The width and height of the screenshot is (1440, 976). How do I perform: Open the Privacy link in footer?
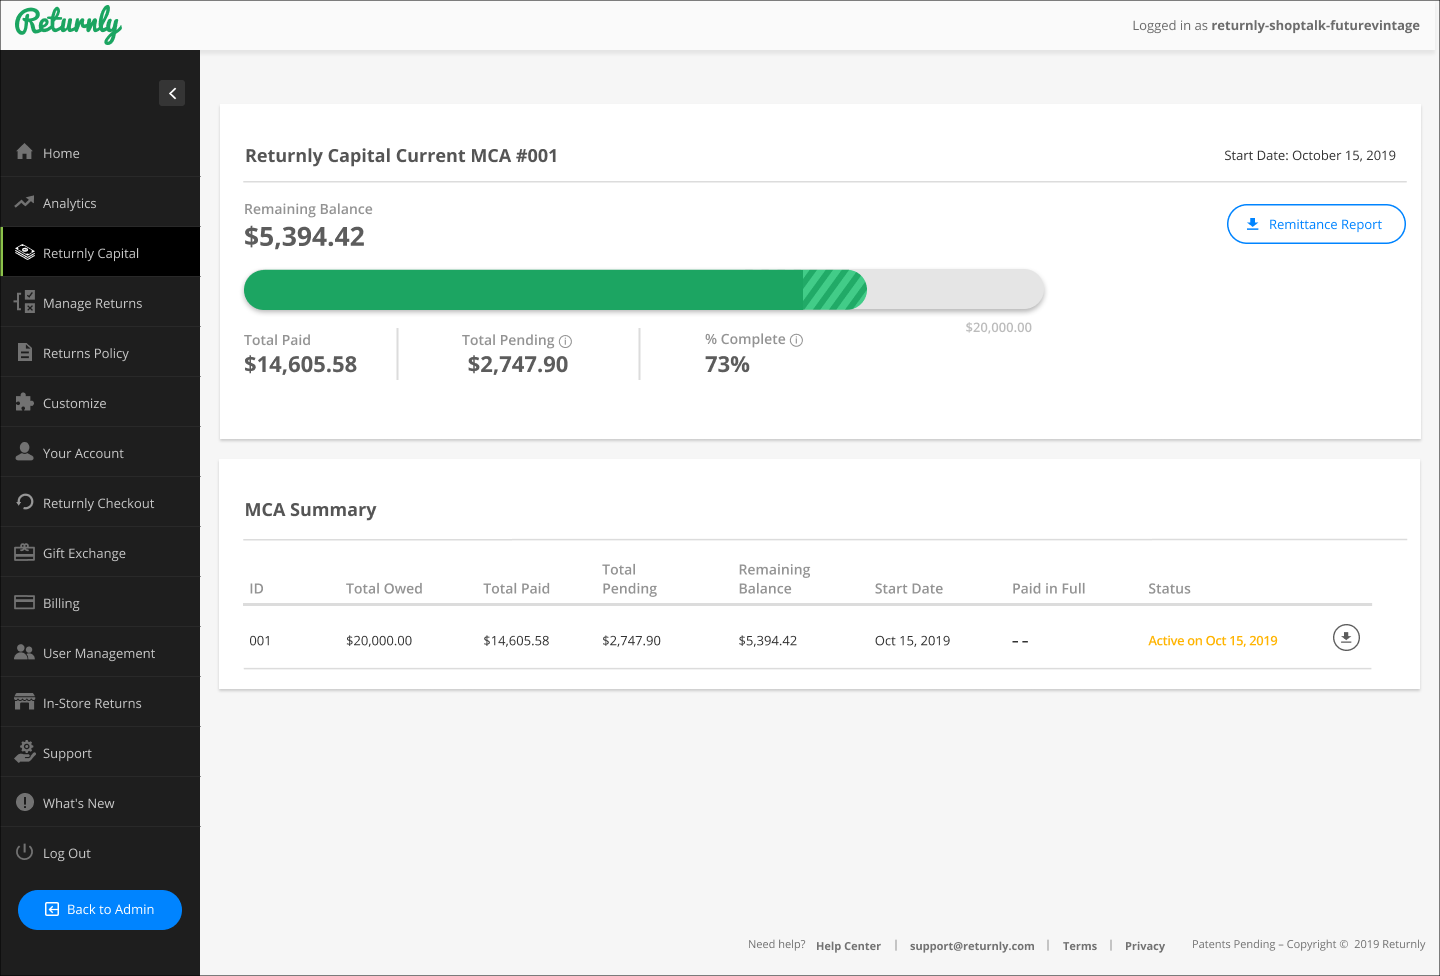(1145, 946)
